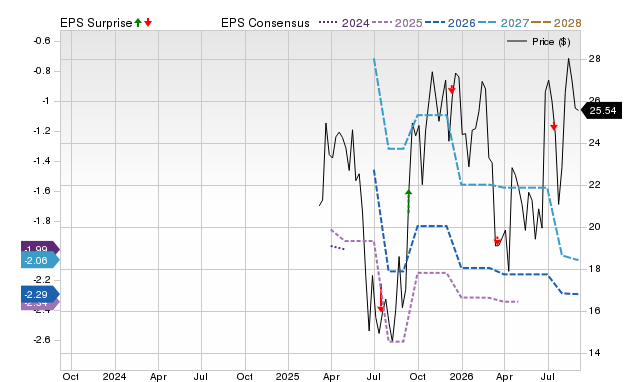
Task: Click the -2.06 light blue value tag
Action: (x=40, y=260)
